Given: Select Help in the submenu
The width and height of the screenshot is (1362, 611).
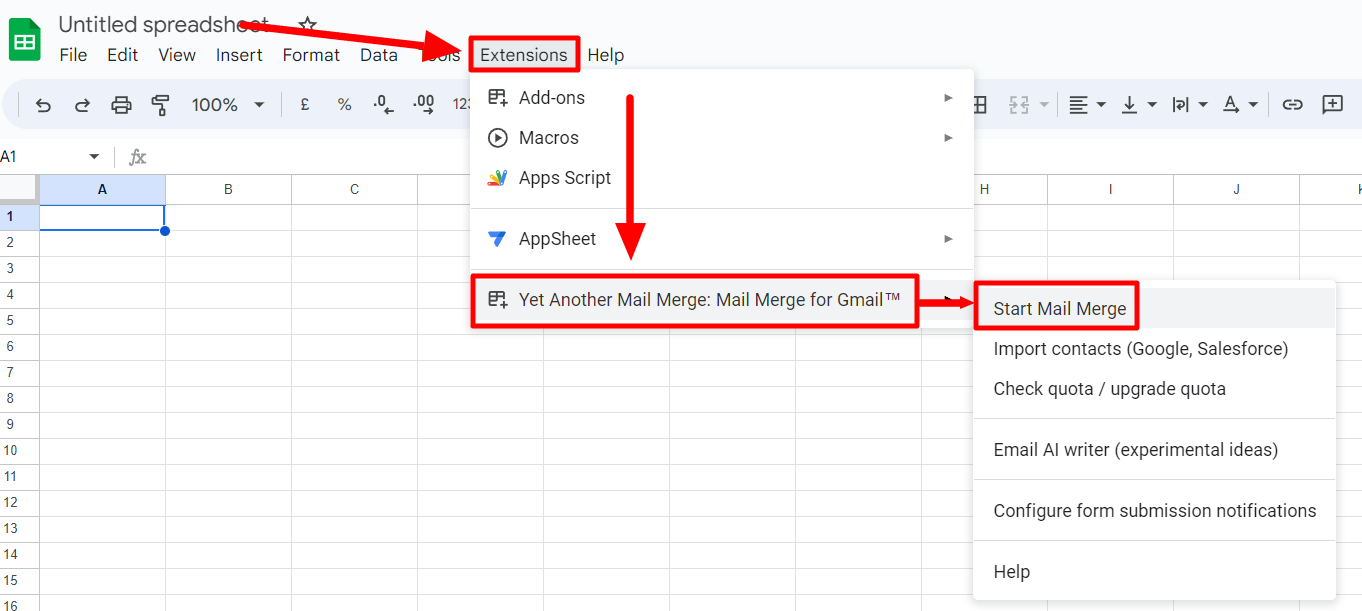Looking at the screenshot, I should (x=1155, y=572).
